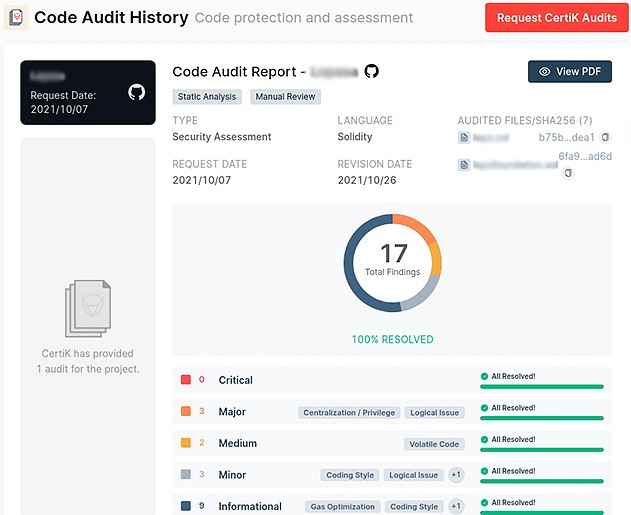The height and width of the screenshot is (515, 631).
Task: Click the Code Audit History shield logo icon
Action: [16, 17]
